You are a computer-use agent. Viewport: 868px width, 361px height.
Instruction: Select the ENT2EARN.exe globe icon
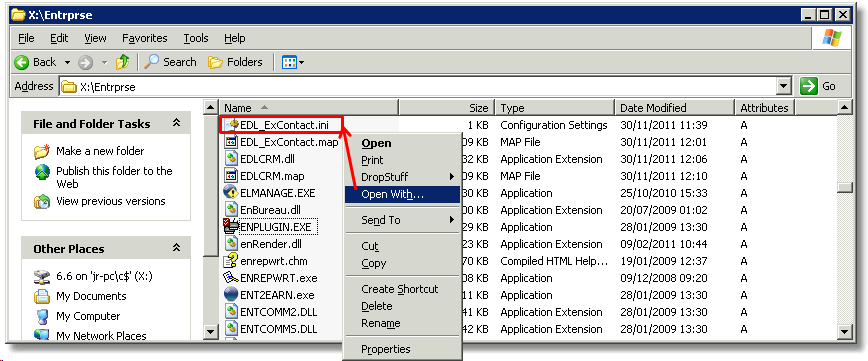tap(230, 295)
